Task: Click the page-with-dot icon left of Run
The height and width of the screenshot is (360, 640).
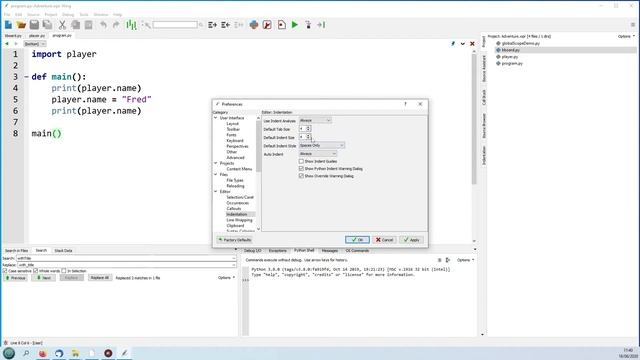Action: pos(282,25)
